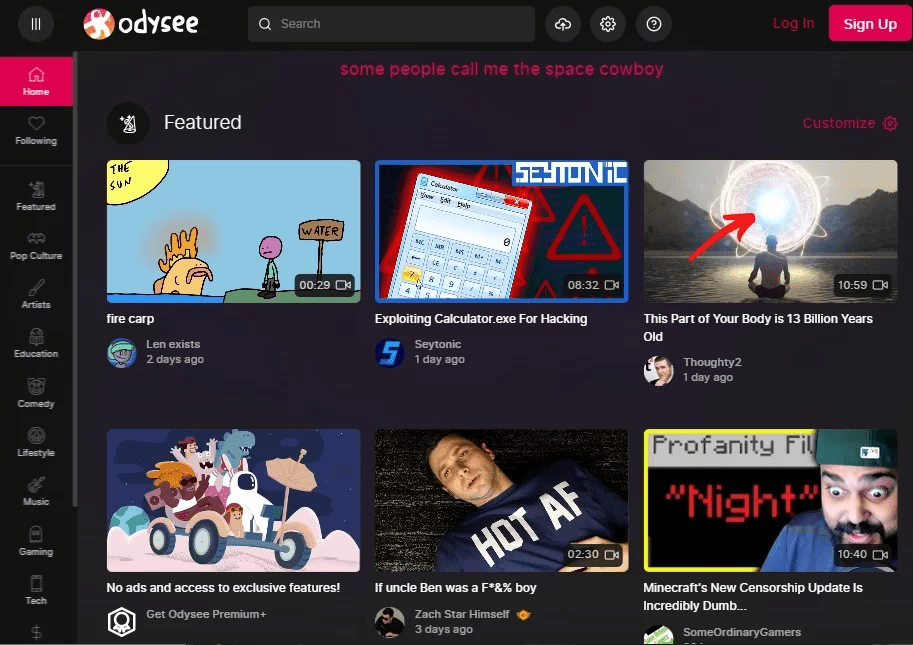The width and height of the screenshot is (913, 645).
Task: Click the Seytonic channel name
Action: pos(438,344)
